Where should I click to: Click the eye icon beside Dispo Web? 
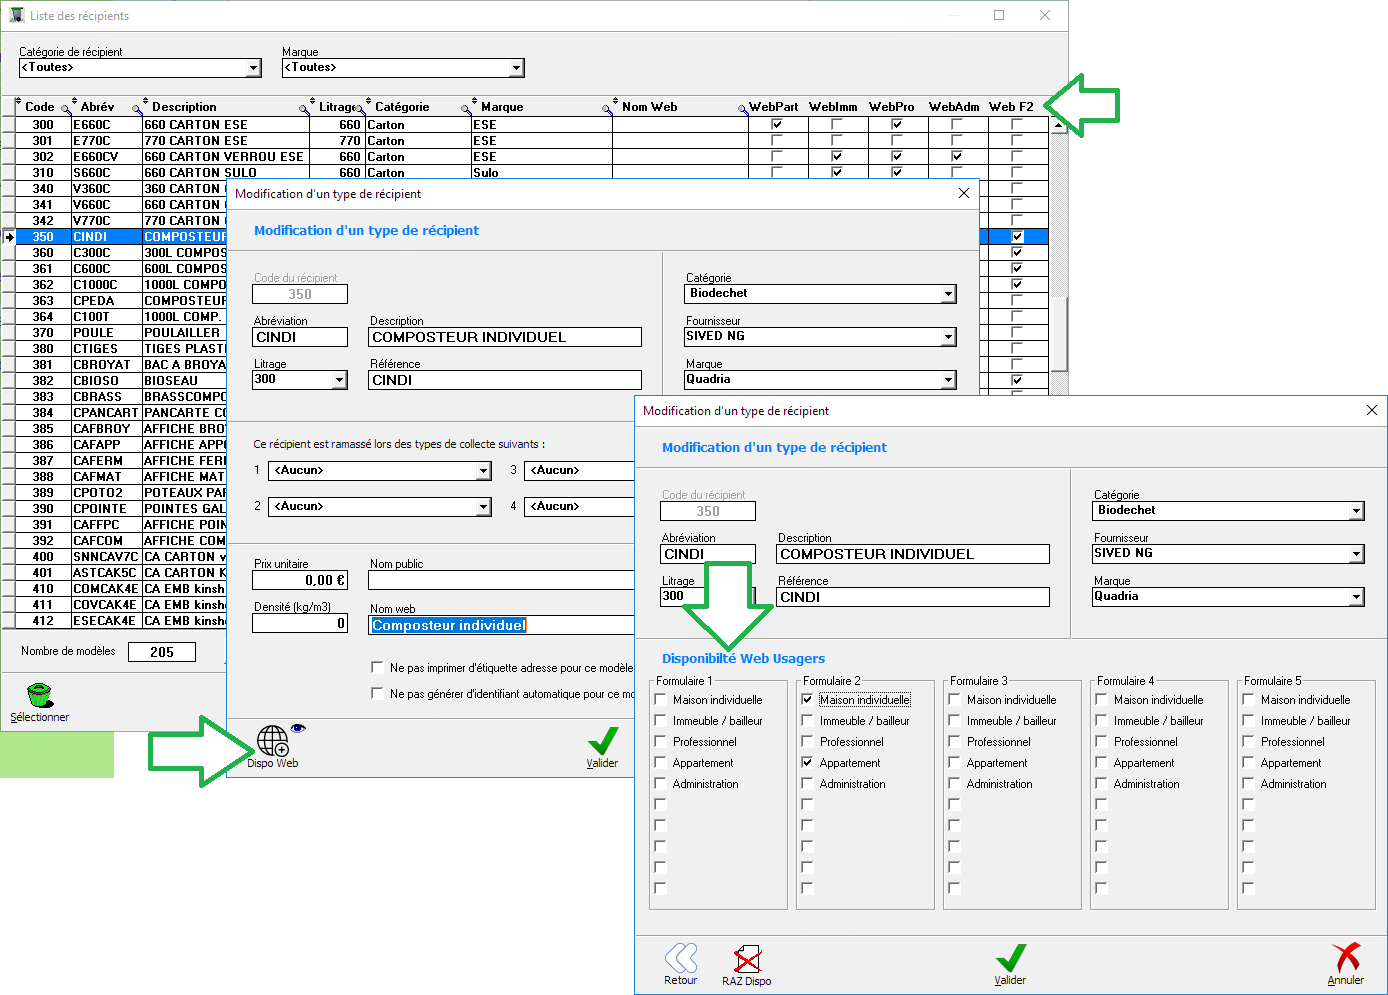[298, 728]
